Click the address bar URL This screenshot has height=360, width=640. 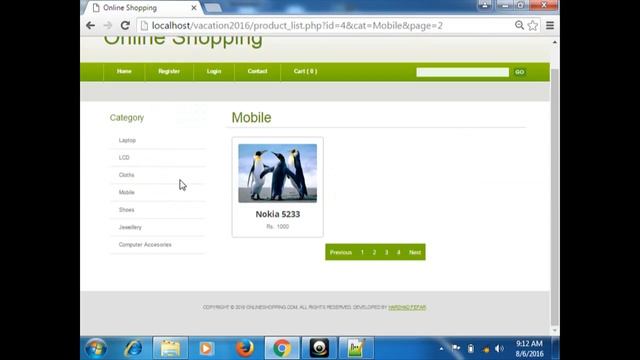(297, 26)
